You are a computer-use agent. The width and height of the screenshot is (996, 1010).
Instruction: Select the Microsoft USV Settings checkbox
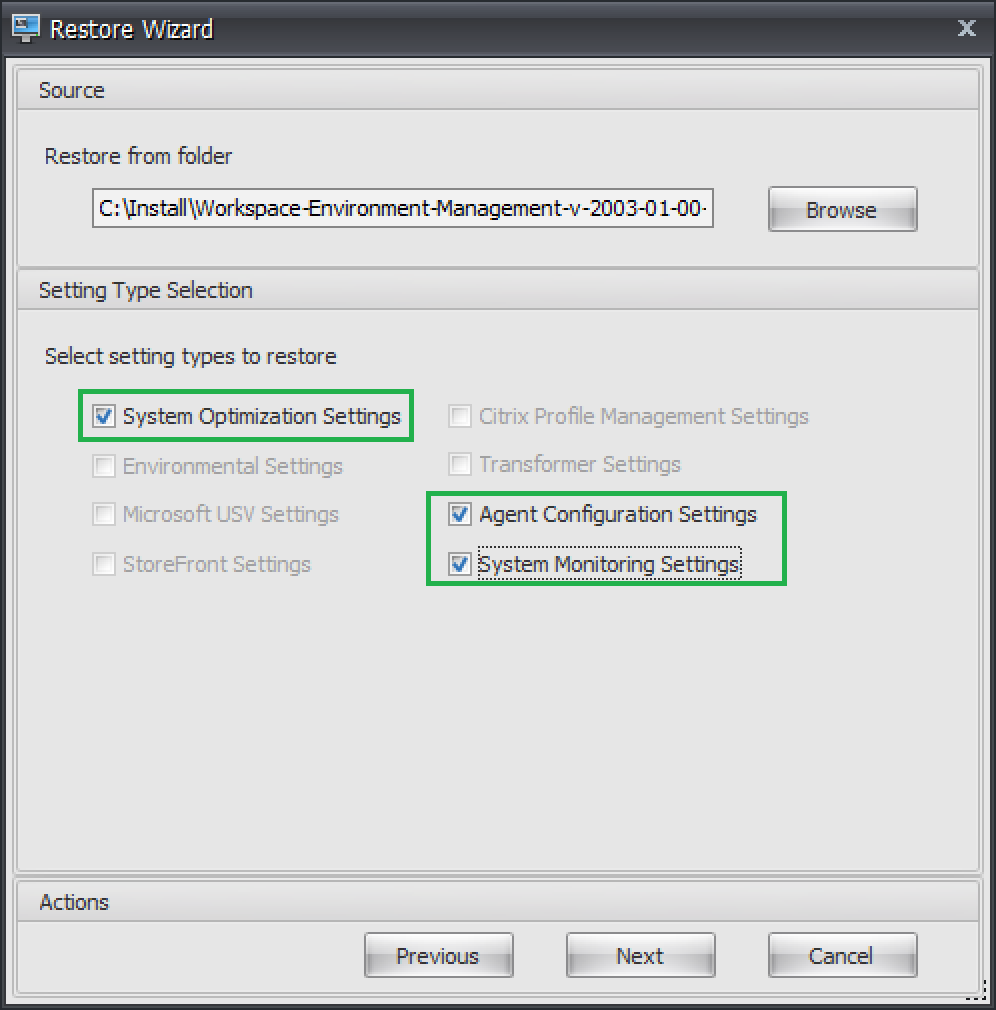104,515
